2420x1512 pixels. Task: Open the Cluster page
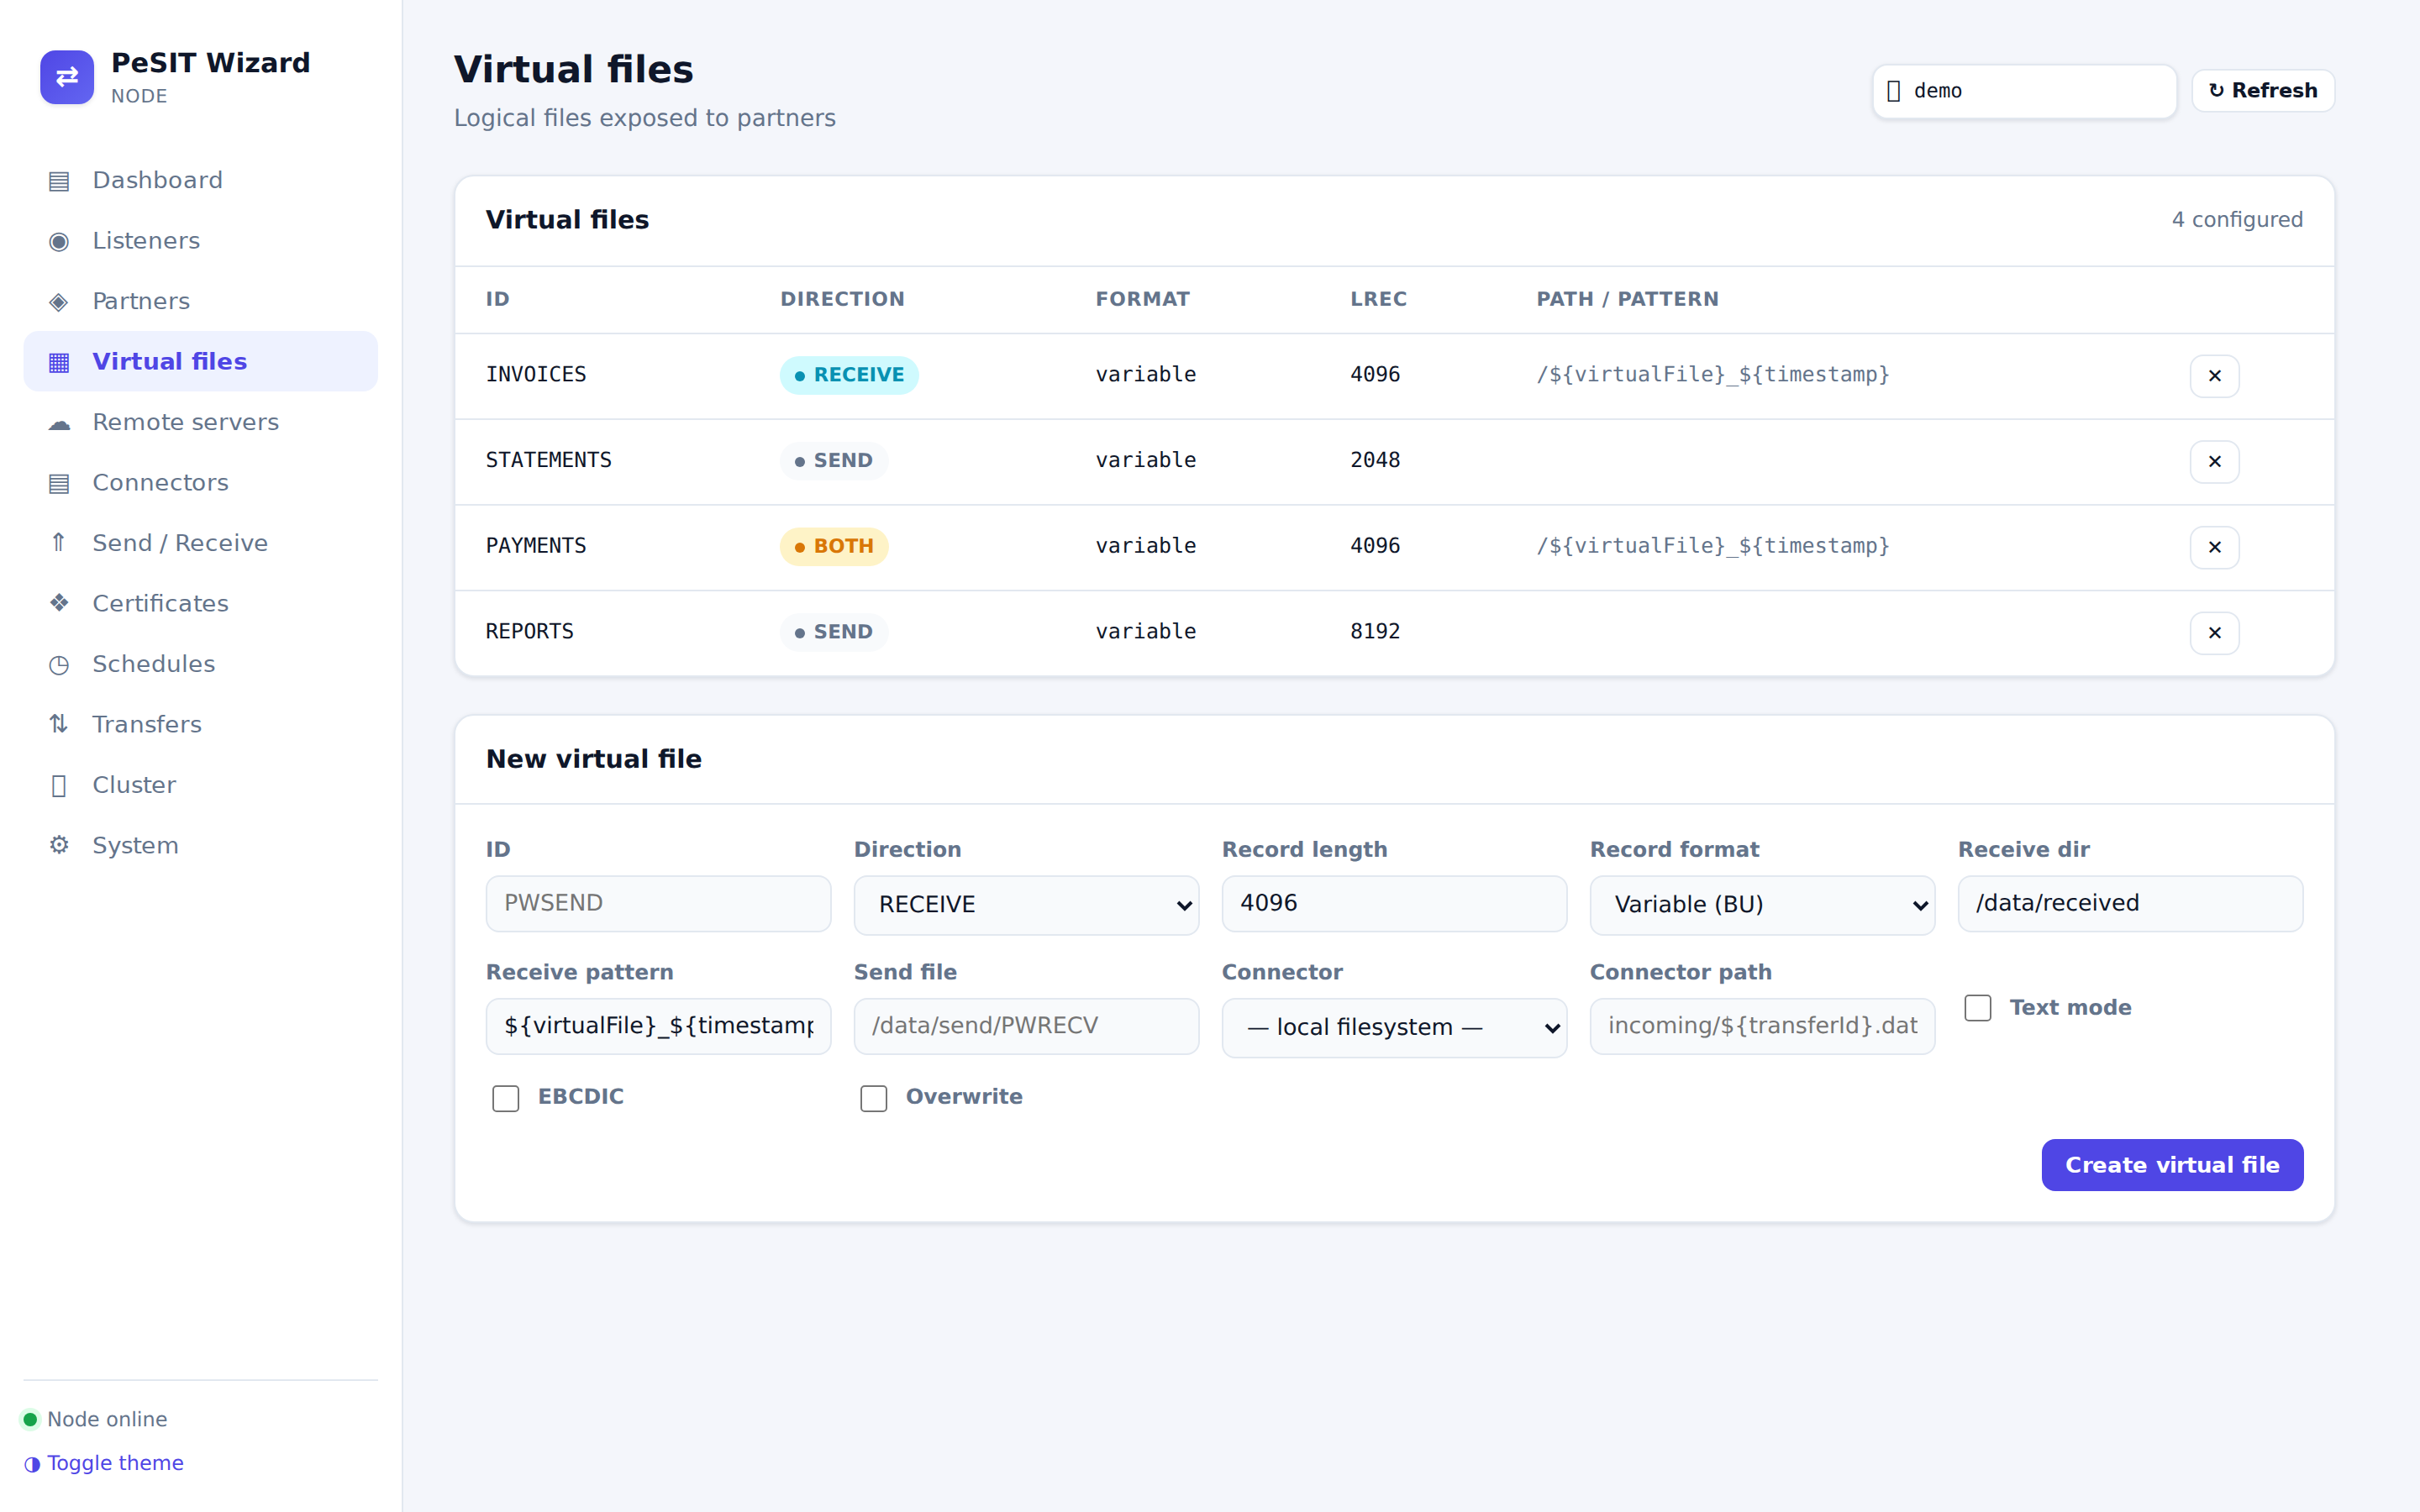(200, 785)
